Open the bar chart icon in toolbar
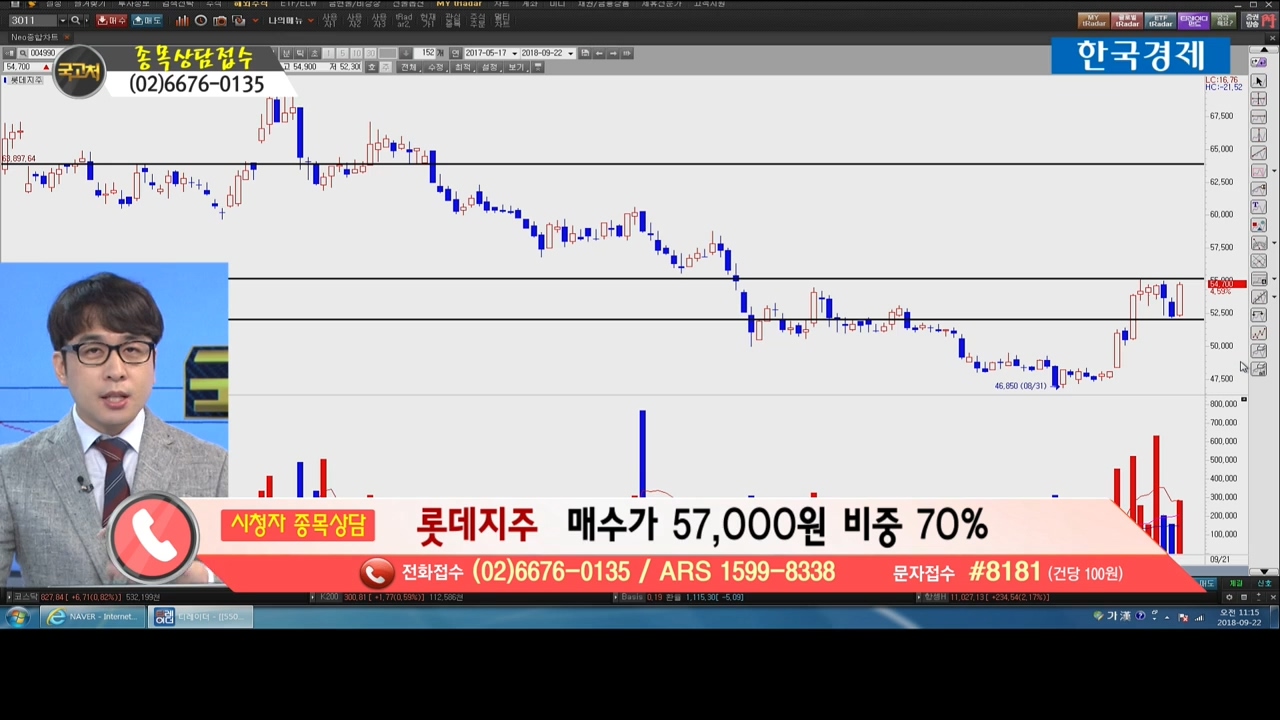The width and height of the screenshot is (1280, 720). pyautogui.click(x=181, y=20)
